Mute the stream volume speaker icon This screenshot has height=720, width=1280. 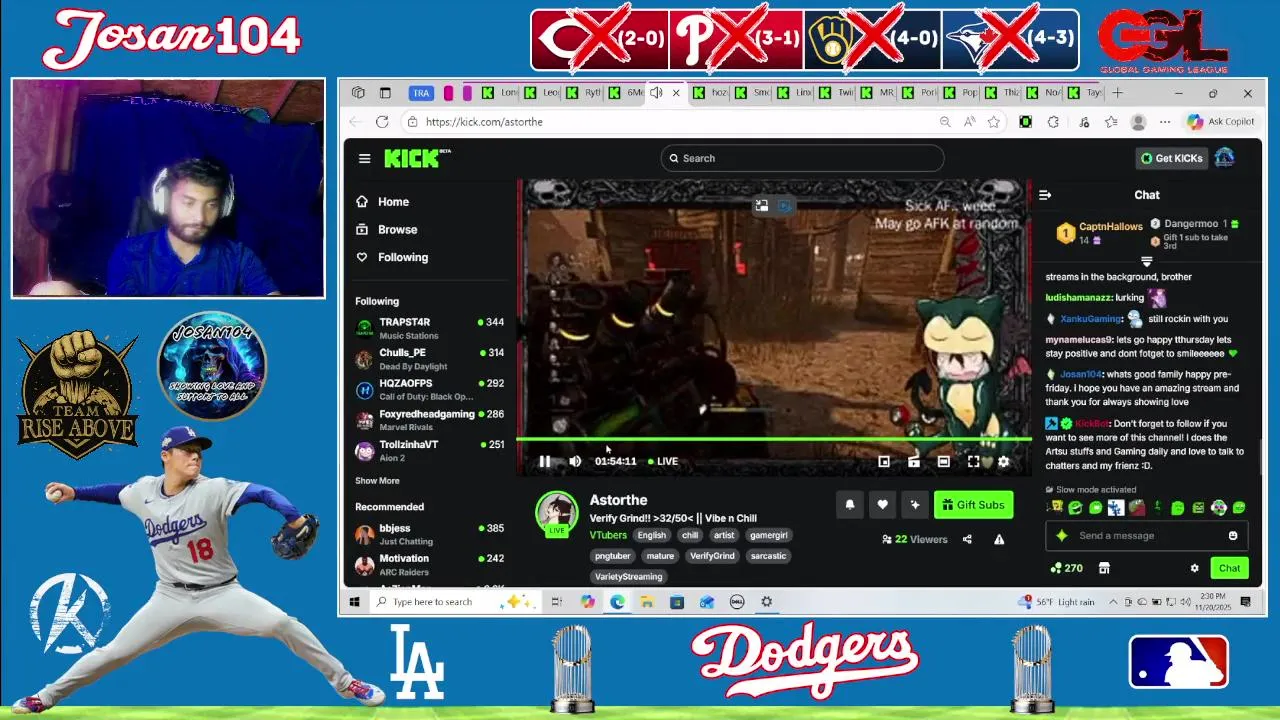point(575,461)
